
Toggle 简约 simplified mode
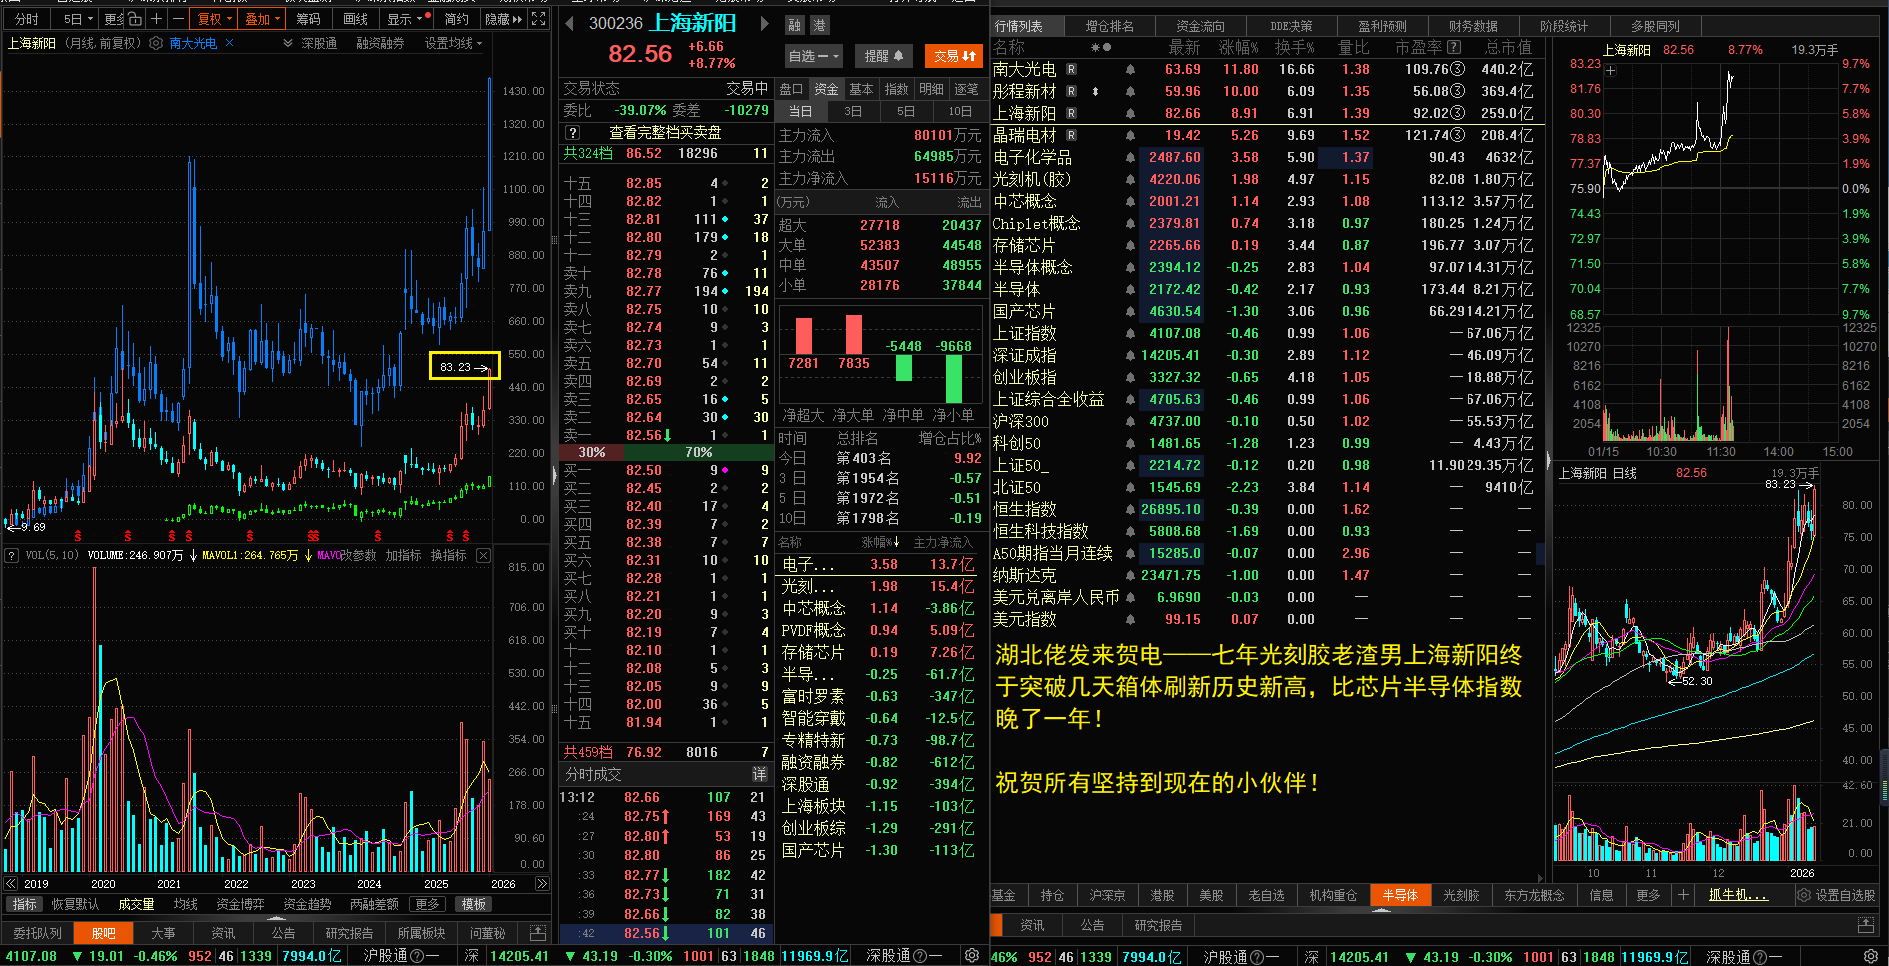click(x=456, y=19)
